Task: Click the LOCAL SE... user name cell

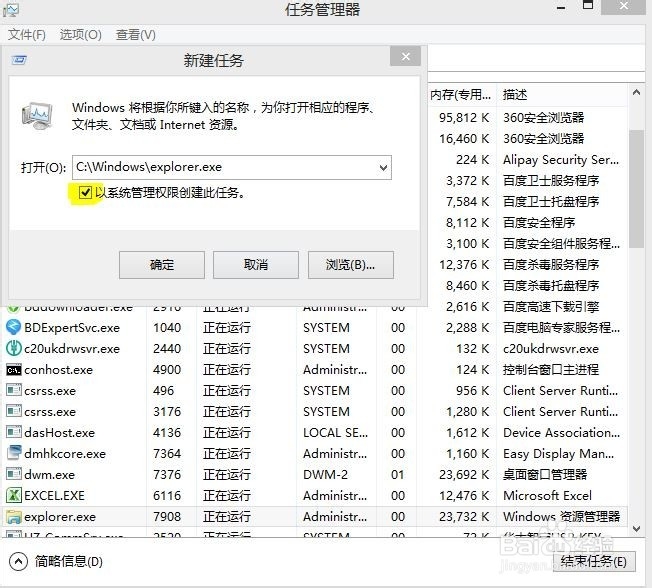Action: coord(335,432)
